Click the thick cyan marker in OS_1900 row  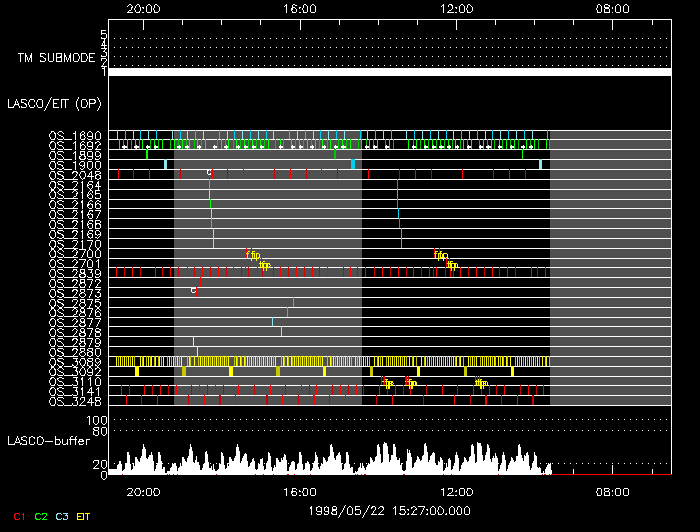pos(353,164)
